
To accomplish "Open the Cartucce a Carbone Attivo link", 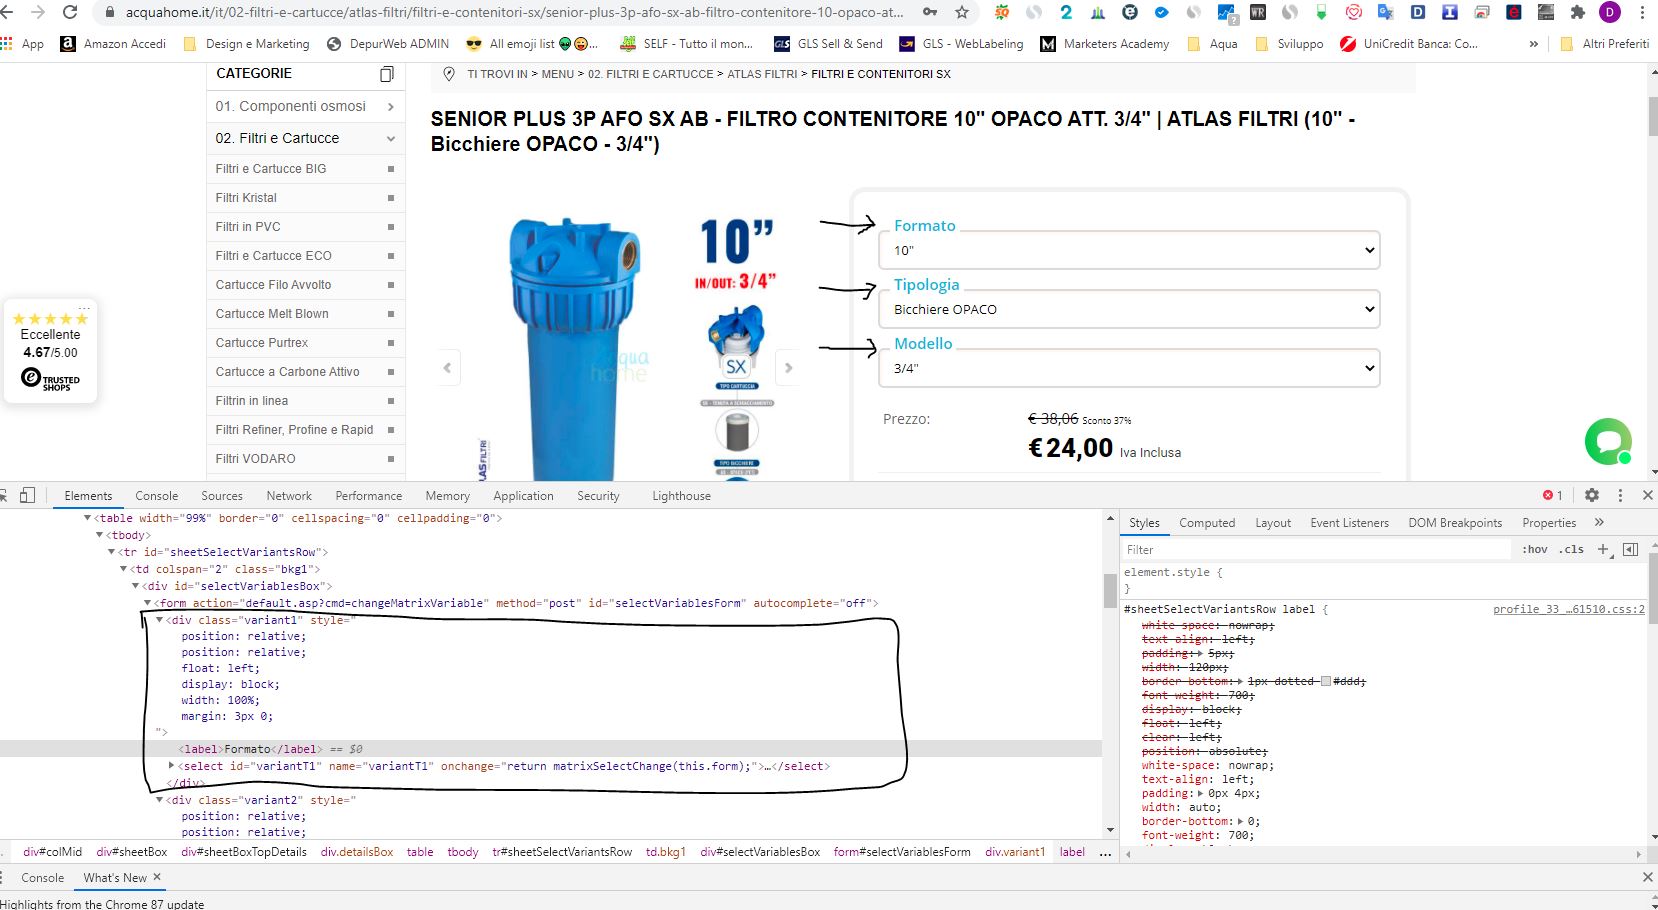I will (x=287, y=372).
